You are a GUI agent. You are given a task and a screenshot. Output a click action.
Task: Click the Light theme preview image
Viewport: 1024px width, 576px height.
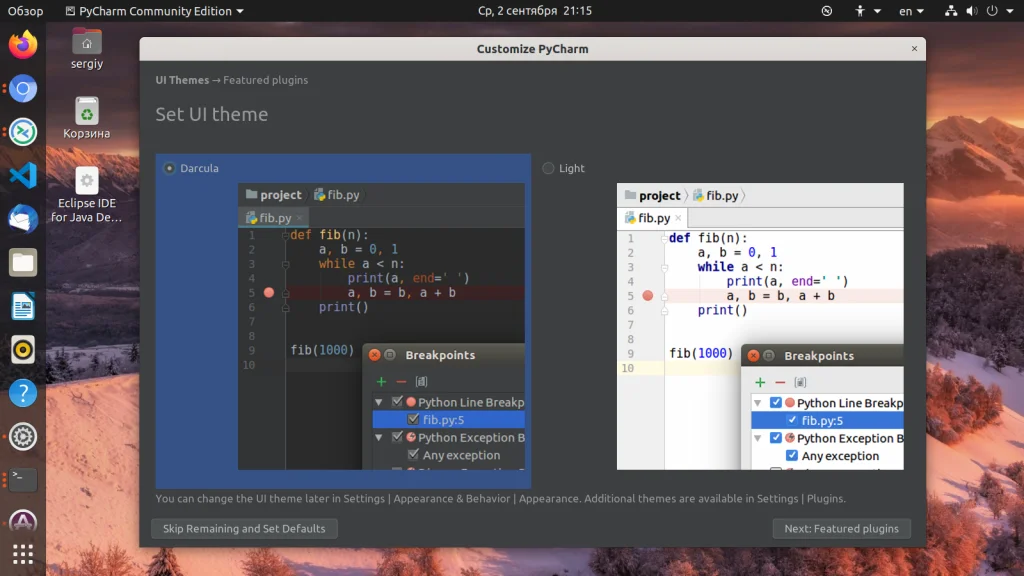tap(760, 326)
